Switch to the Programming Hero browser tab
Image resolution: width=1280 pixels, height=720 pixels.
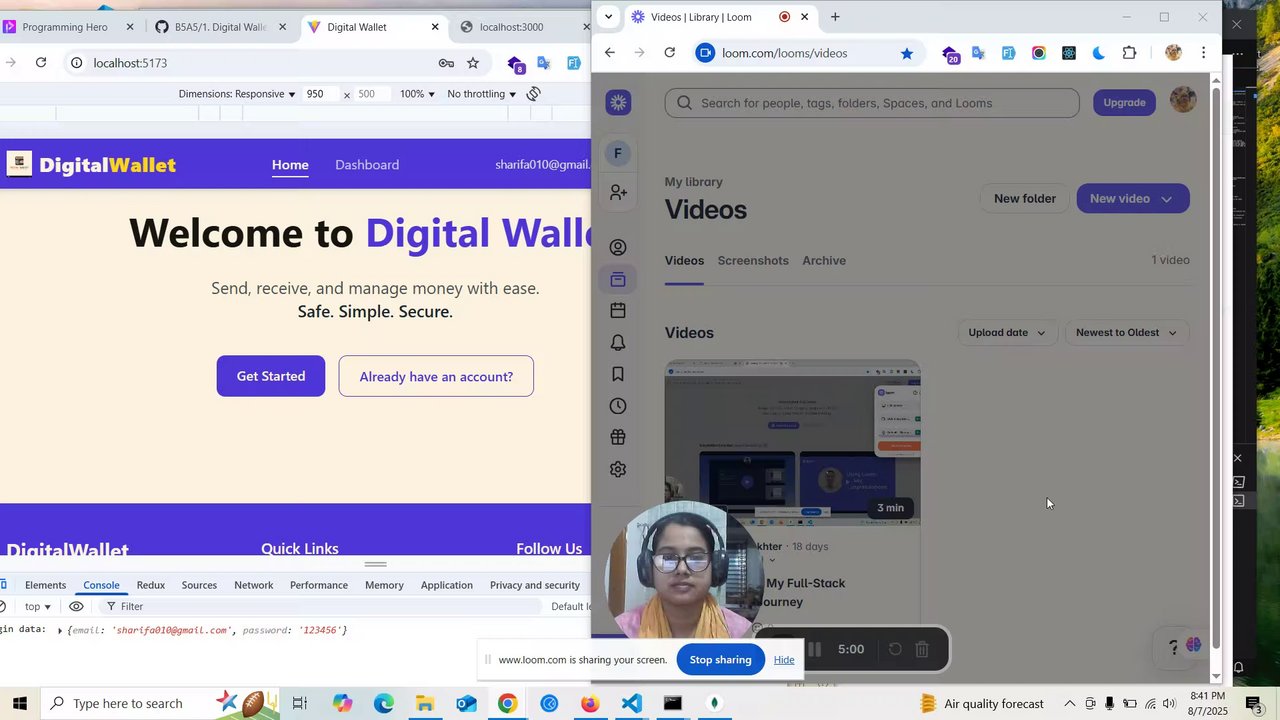point(64,27)
